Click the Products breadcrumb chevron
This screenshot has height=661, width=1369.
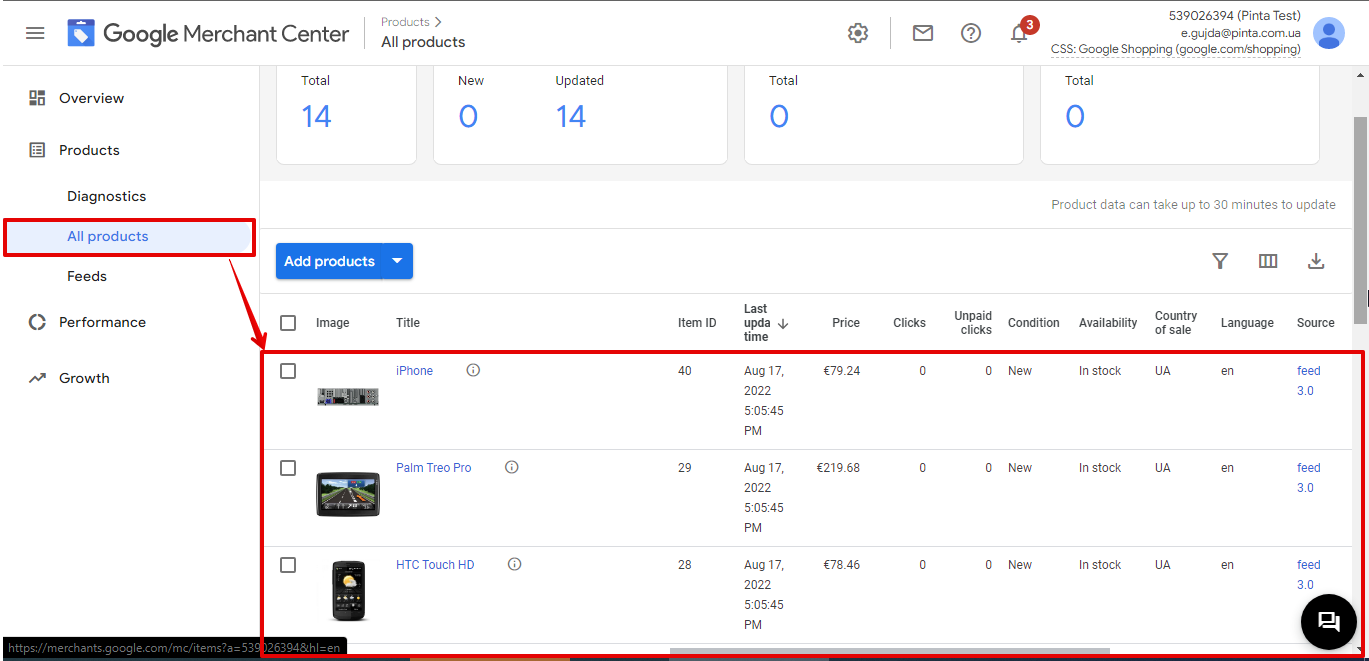[x=438, y=22]
